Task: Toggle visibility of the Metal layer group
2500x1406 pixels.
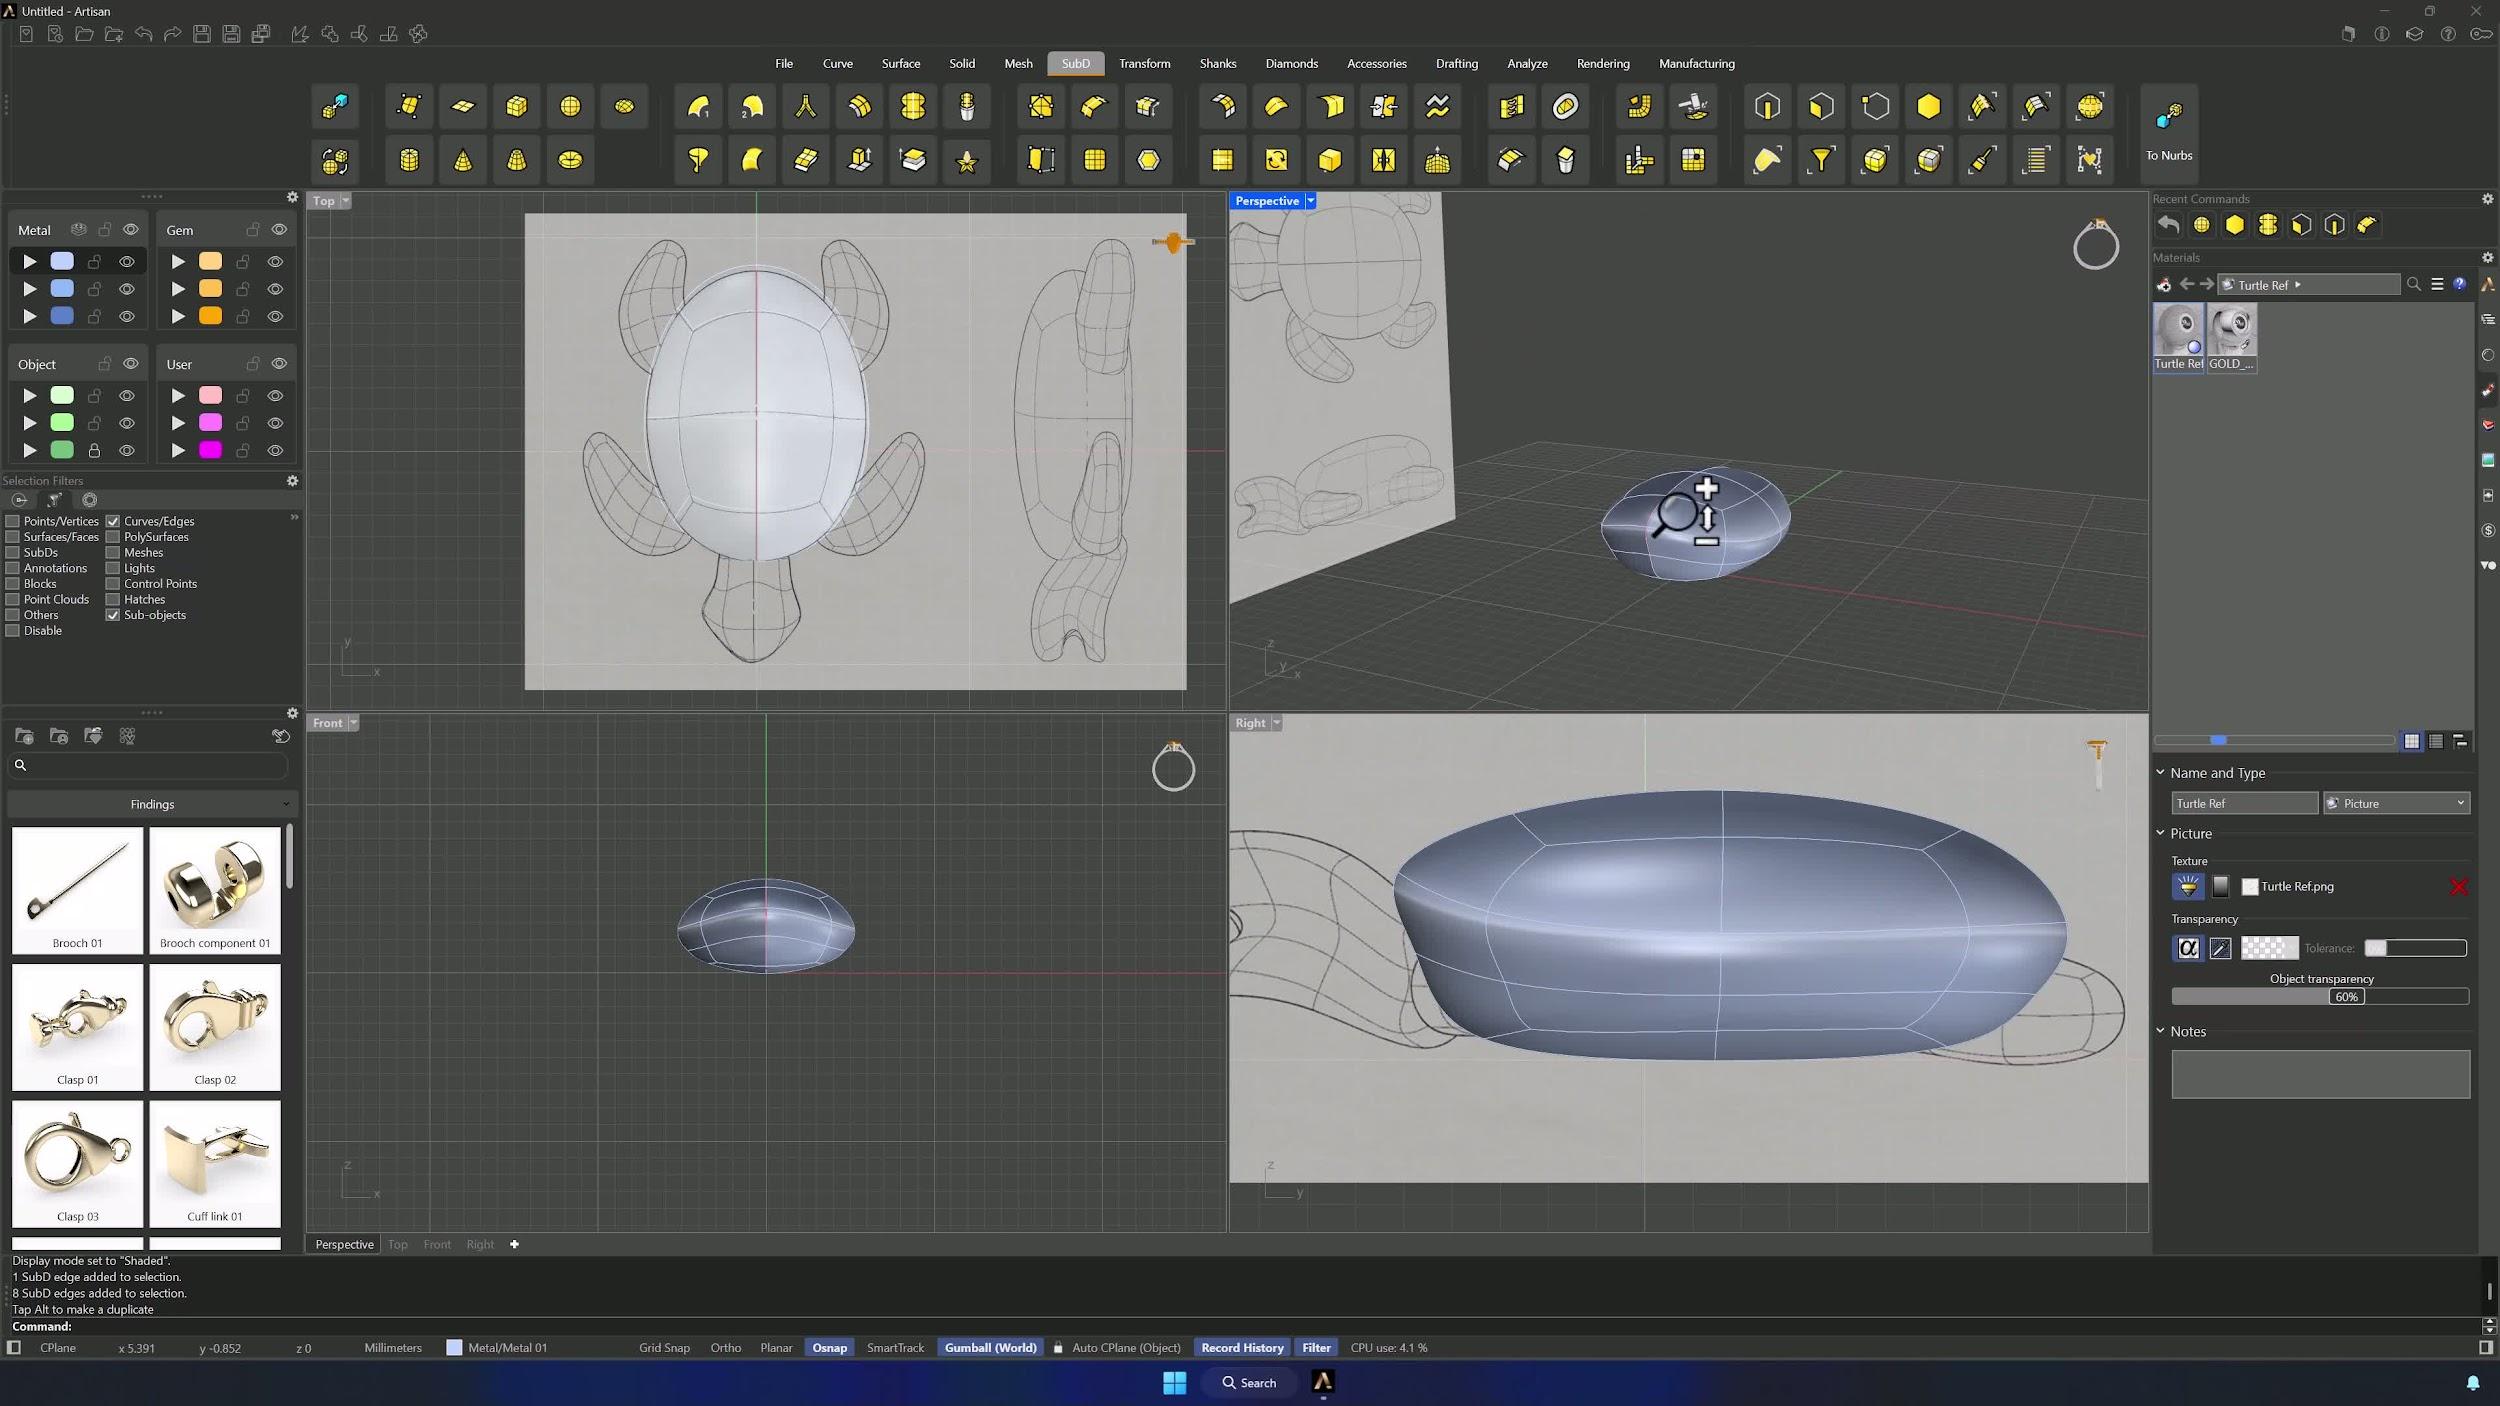Action: (131, 230)
